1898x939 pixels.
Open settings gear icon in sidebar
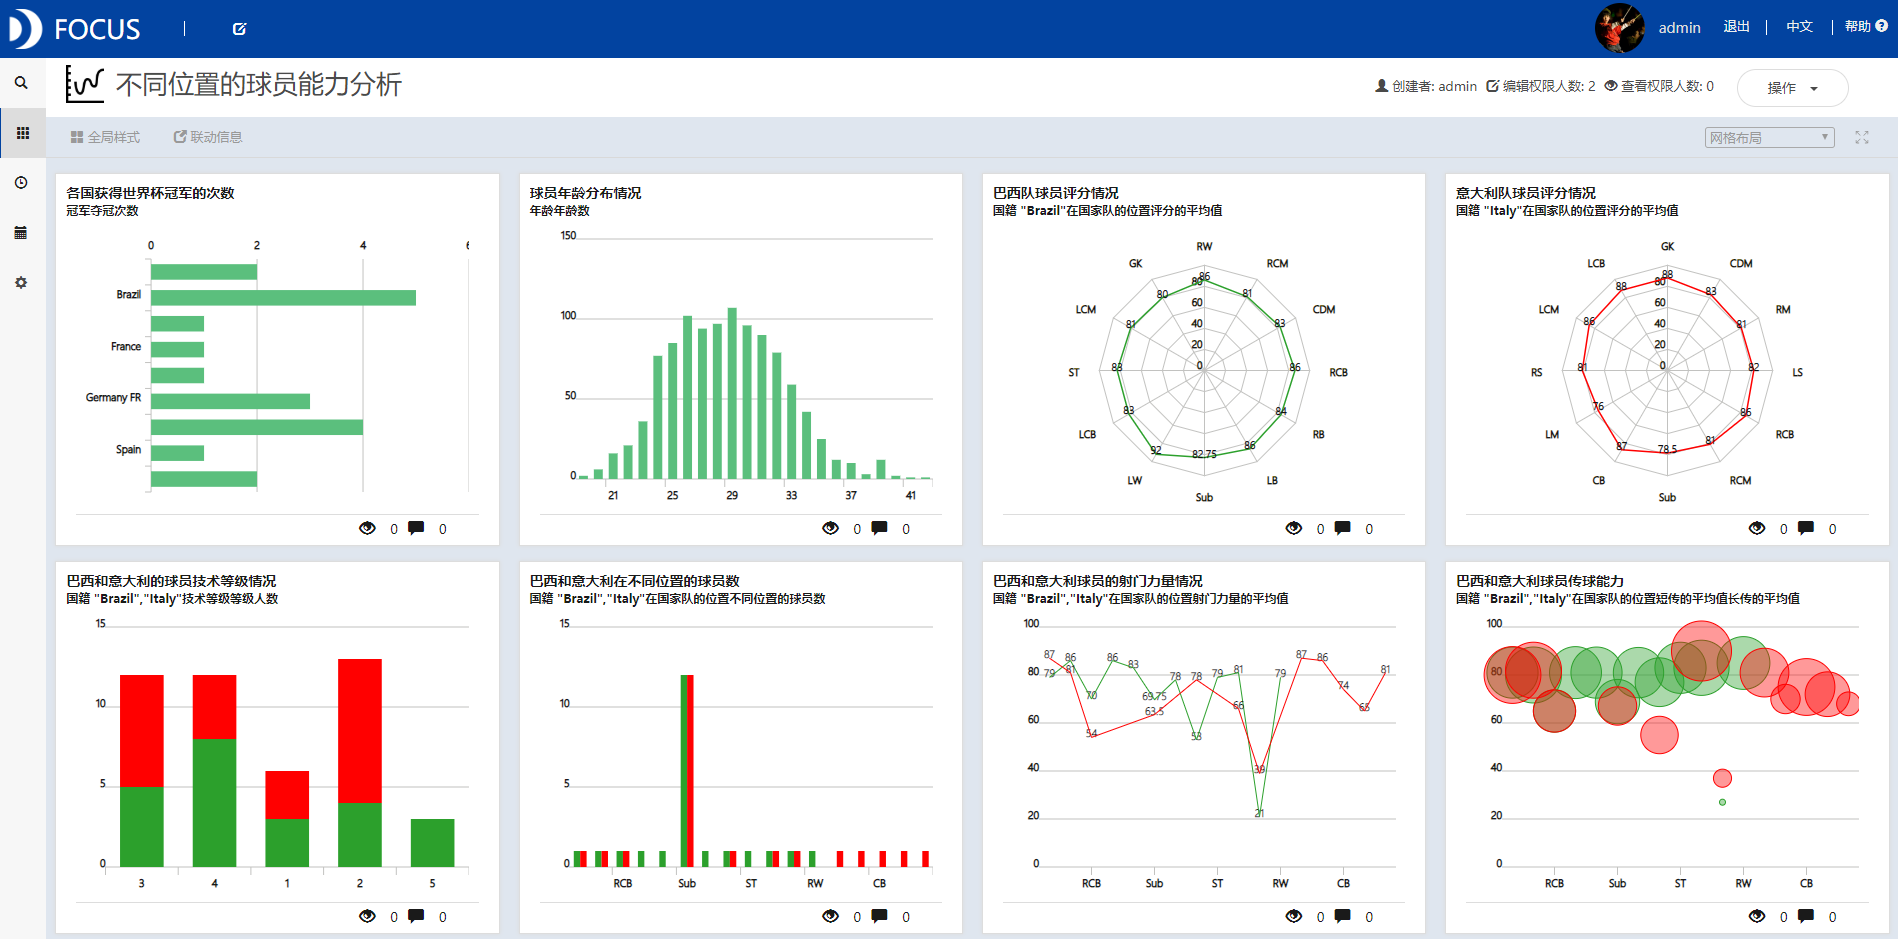21,283
